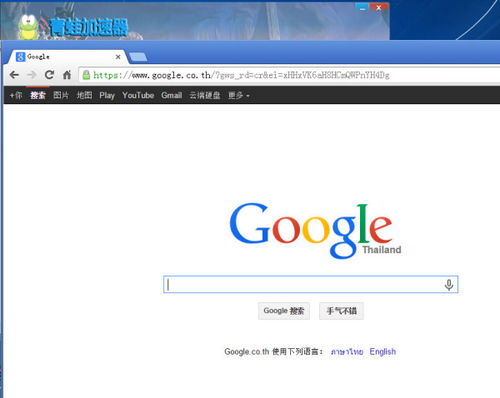Viewport: 500px width, 398px height.
Task: Expand the 更多 dropdown menu
Action: [239, 95]
